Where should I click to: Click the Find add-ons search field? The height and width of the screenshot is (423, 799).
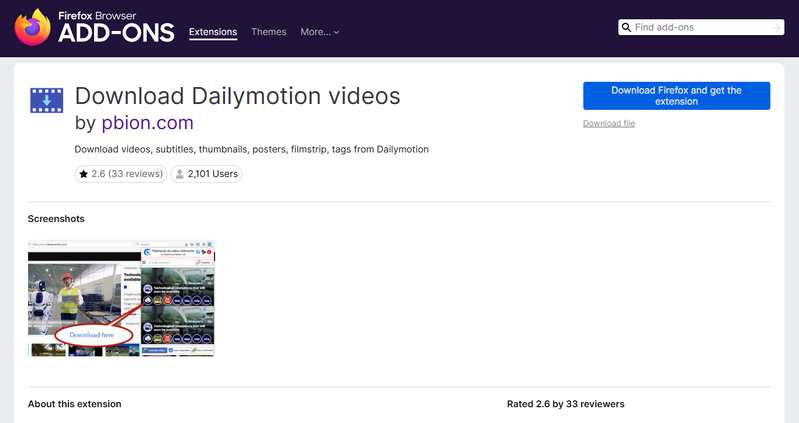click(x=701, y=27)
